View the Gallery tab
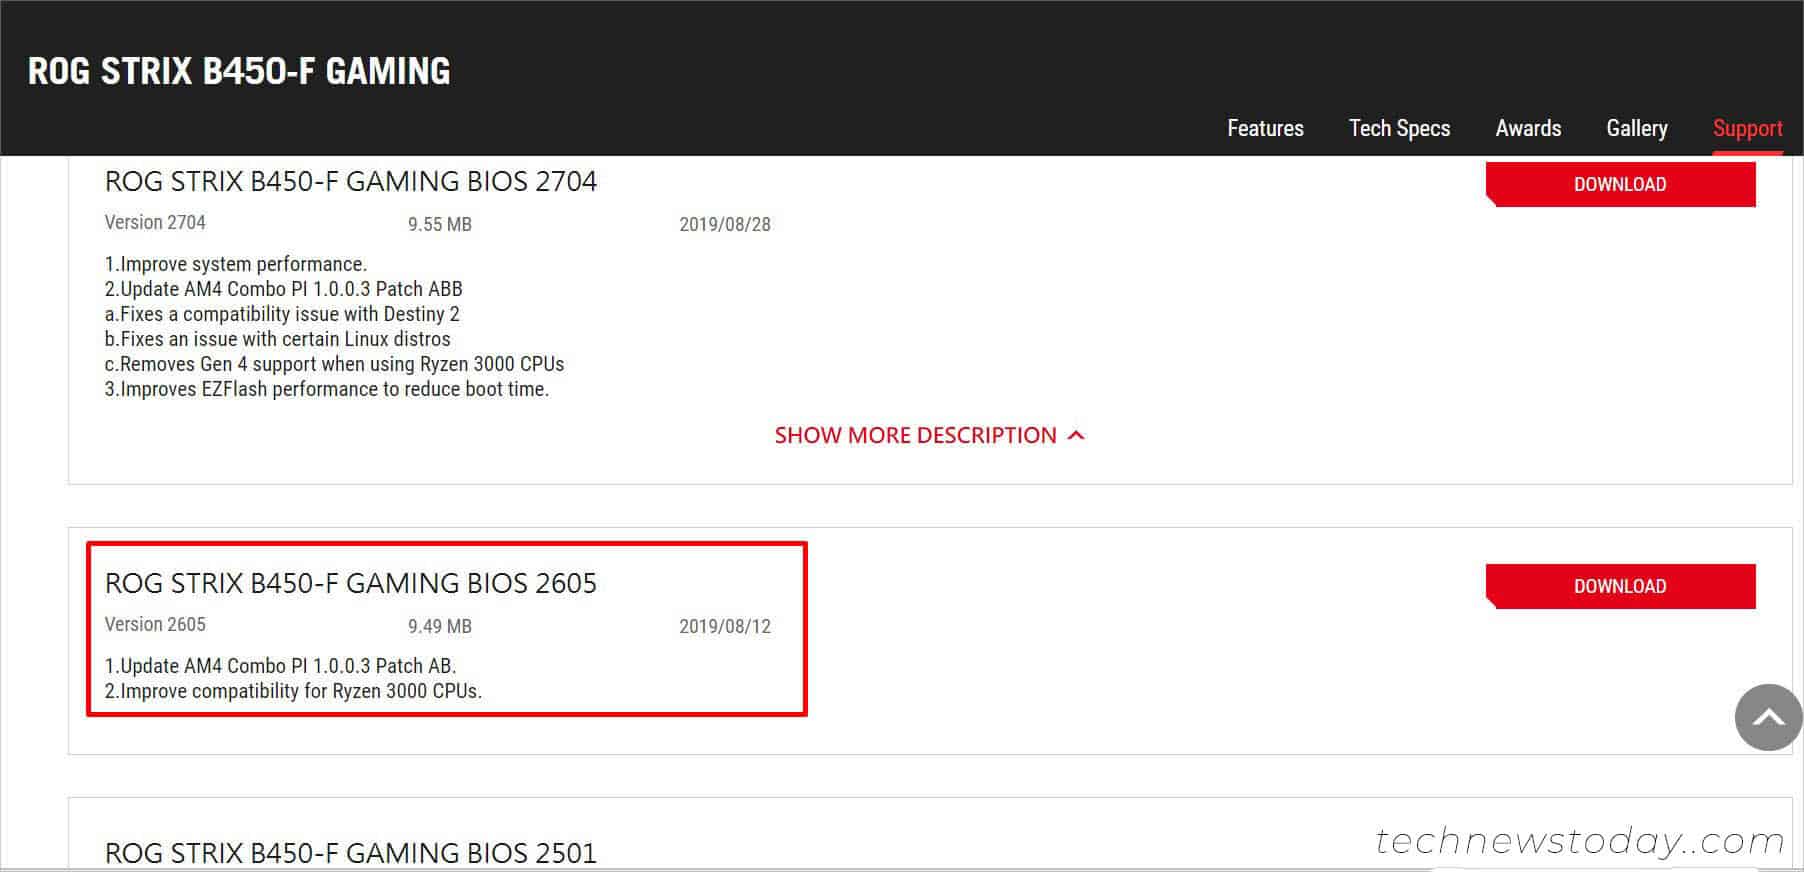 (1637, 128)
